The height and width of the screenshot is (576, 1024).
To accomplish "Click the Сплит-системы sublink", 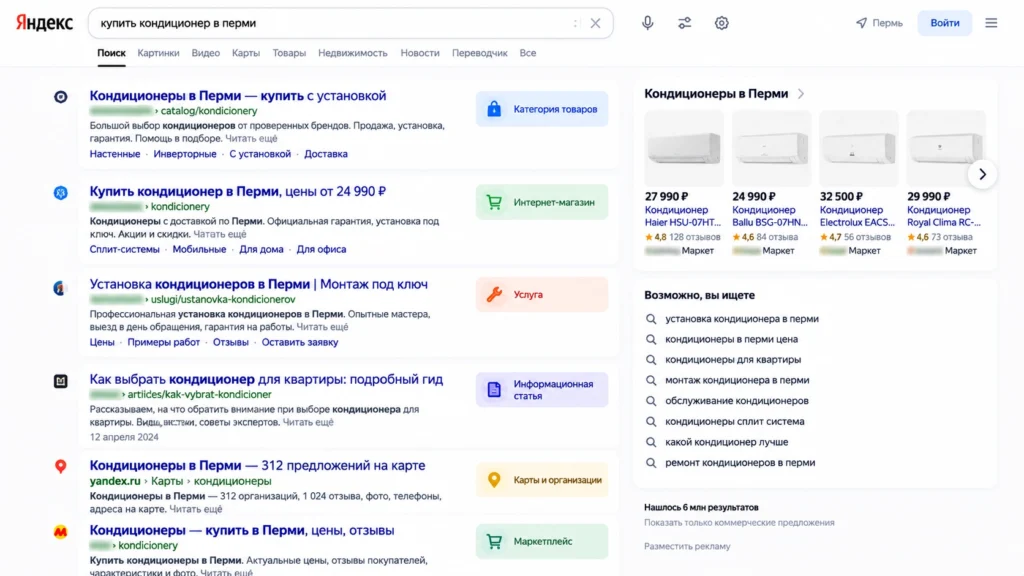I will coord(124,249).
